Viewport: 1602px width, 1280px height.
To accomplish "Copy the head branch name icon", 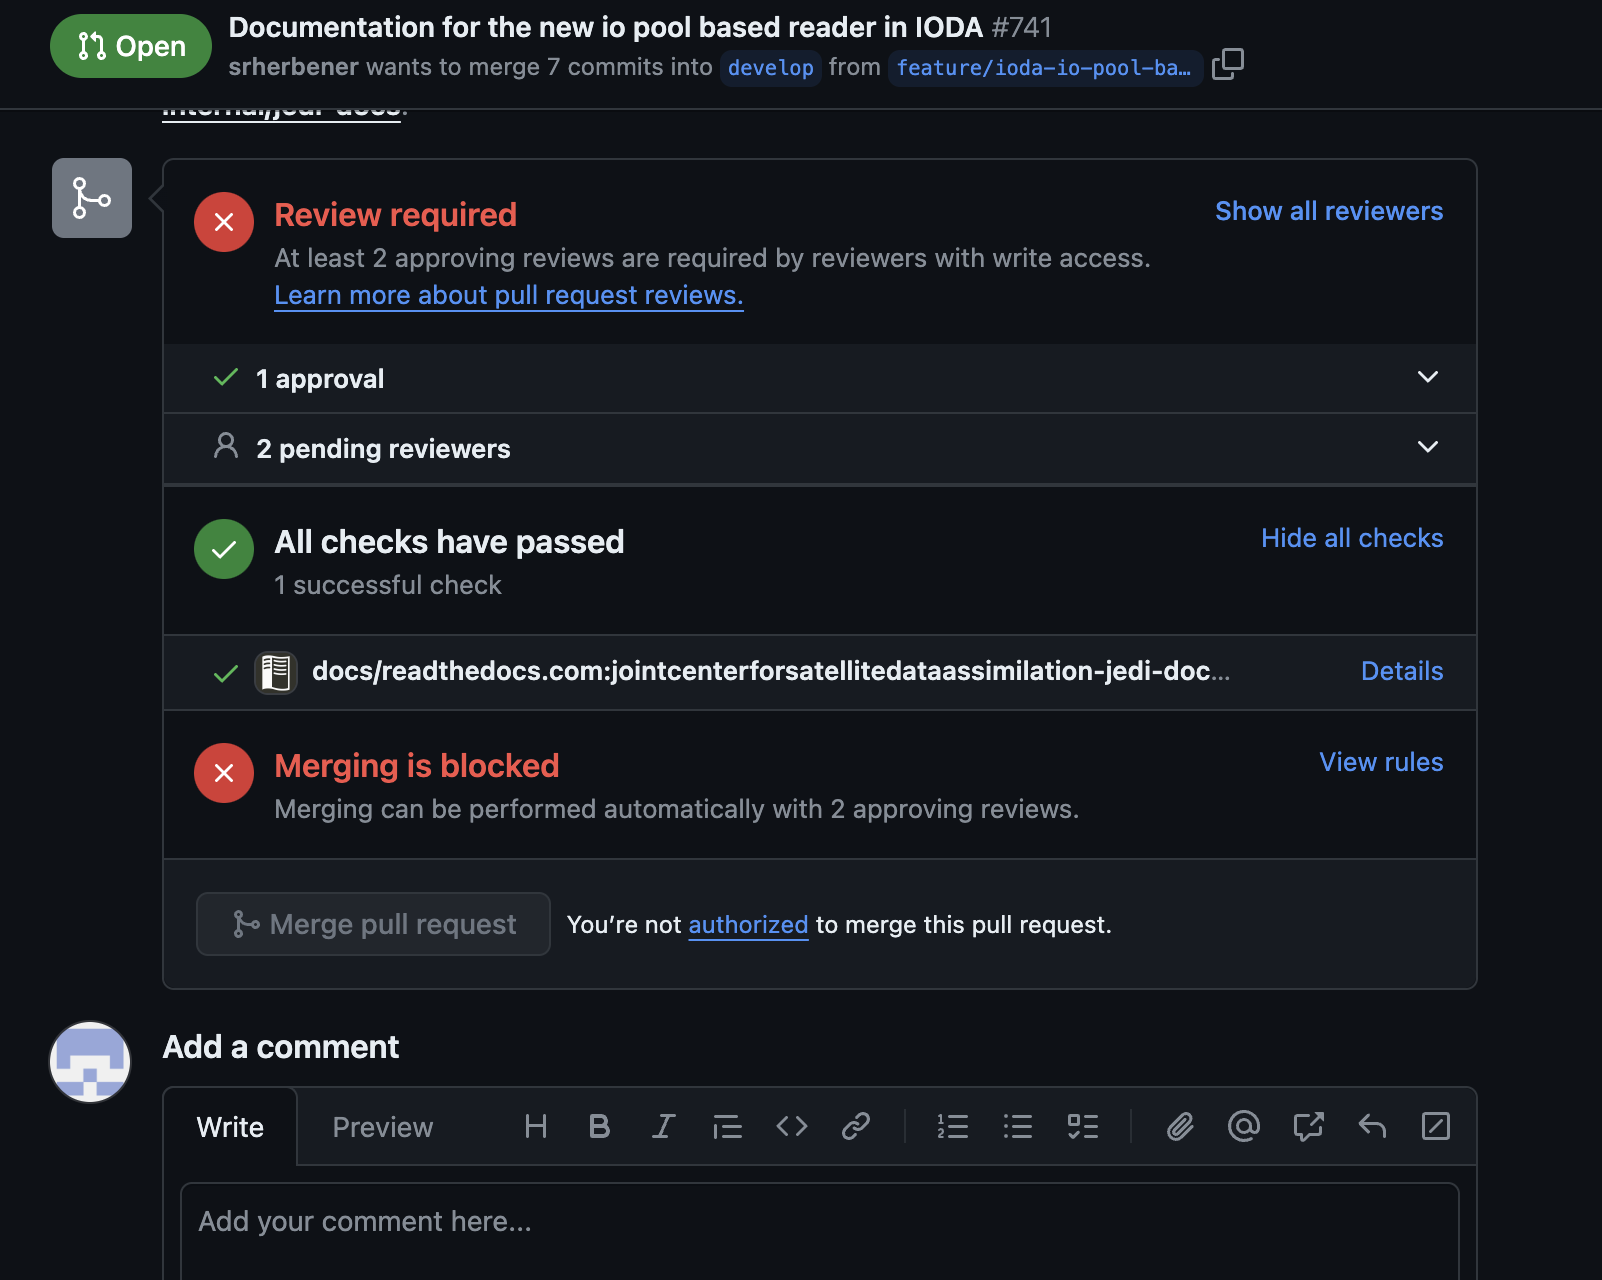I will (x=1227, y=65).
